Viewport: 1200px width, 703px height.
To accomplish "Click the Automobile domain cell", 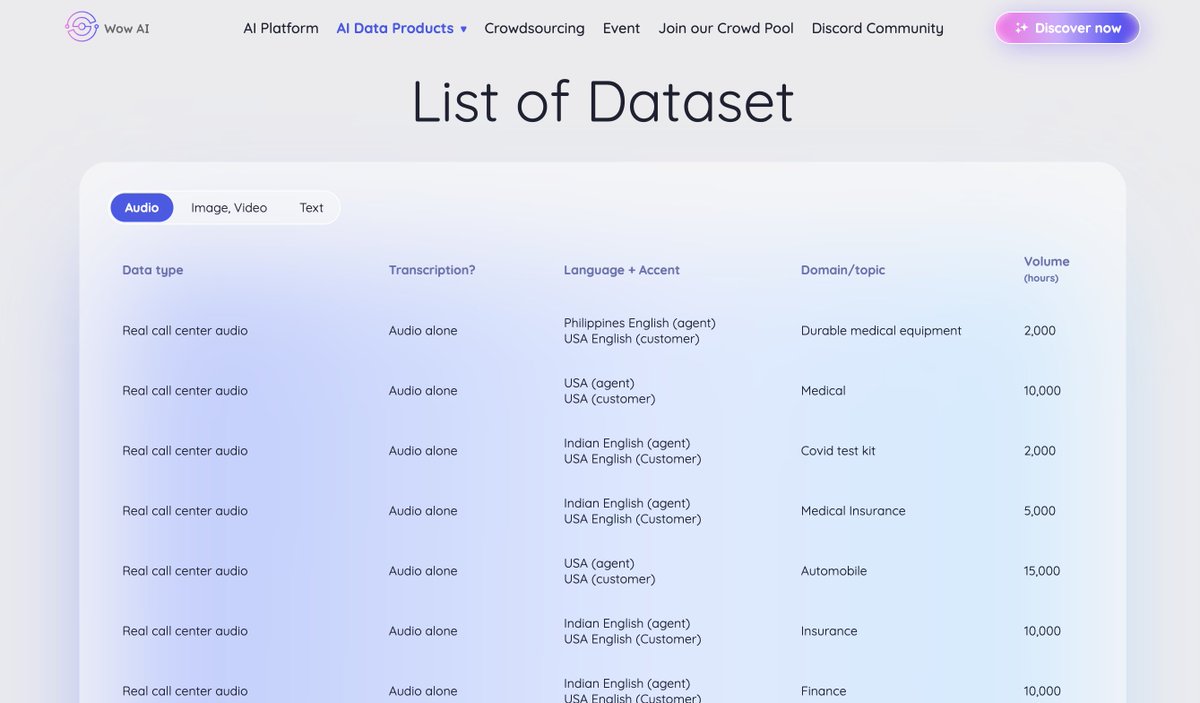I will (x=834, y=571).
